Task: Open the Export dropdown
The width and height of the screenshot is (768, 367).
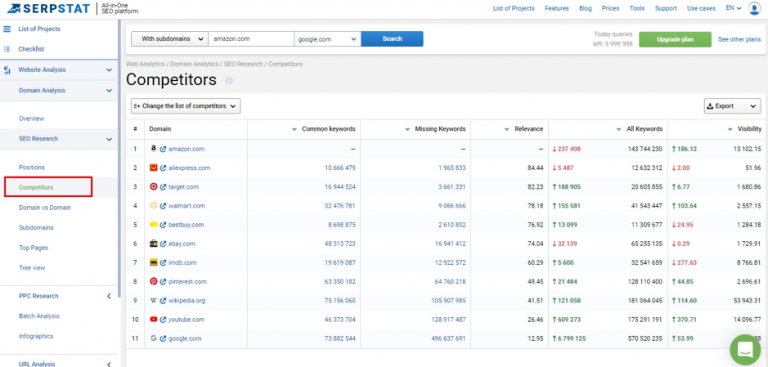Action: [732, 106]
